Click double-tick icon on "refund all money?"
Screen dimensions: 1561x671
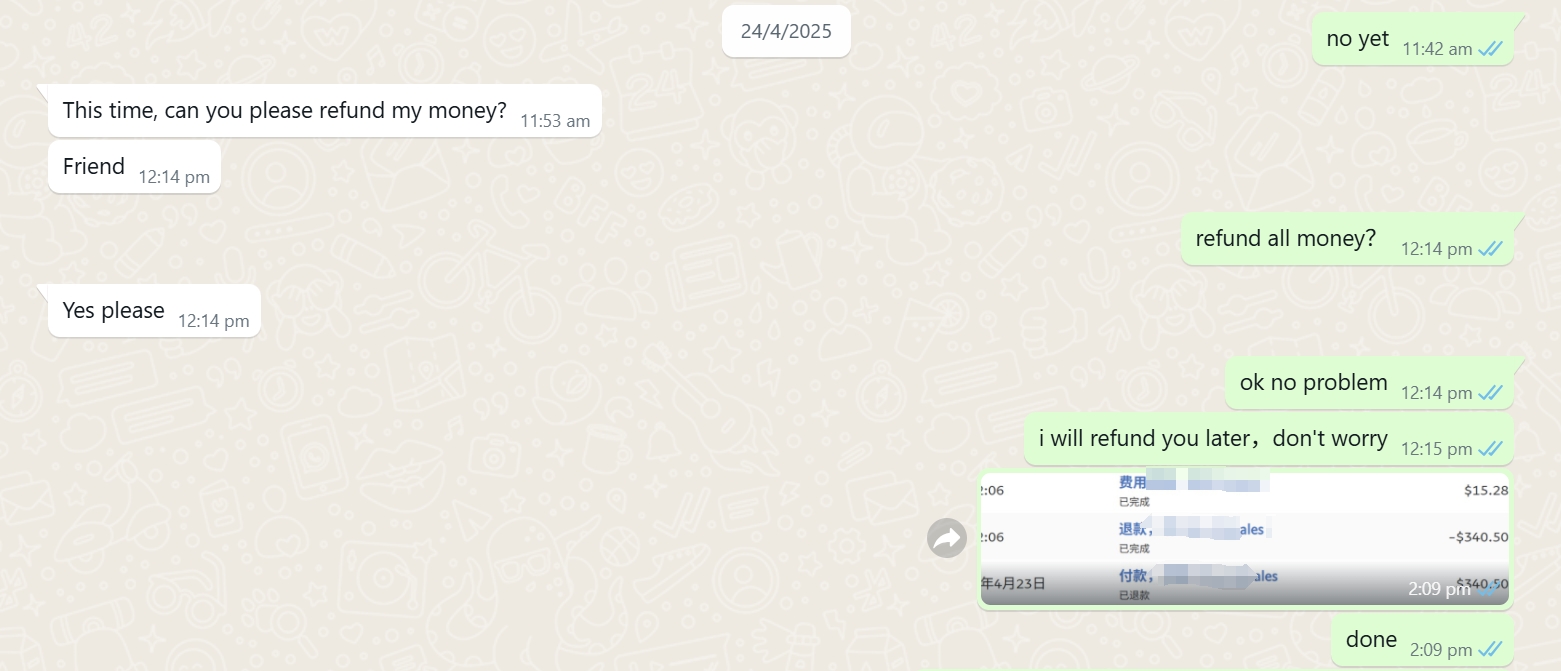(x=1490, y=249)
